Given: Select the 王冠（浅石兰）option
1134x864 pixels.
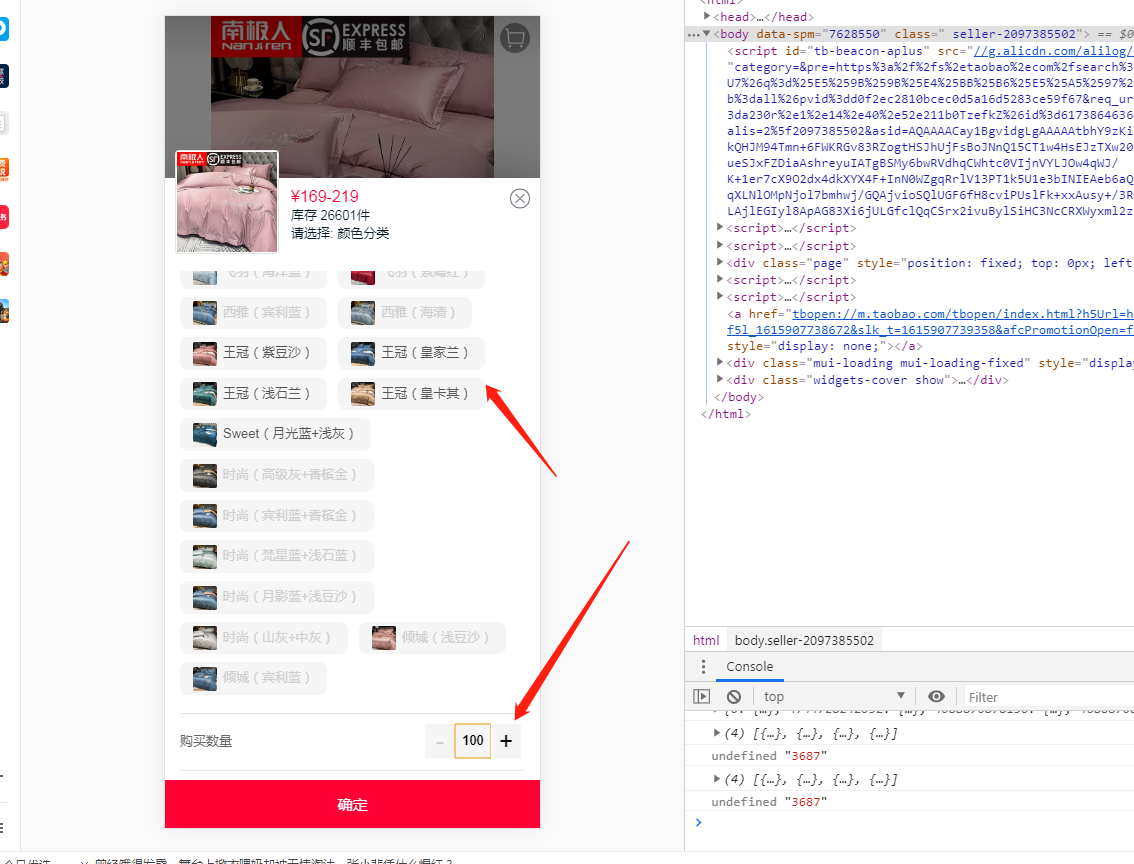Looking at the screenshot, I should tap(252, 393).
